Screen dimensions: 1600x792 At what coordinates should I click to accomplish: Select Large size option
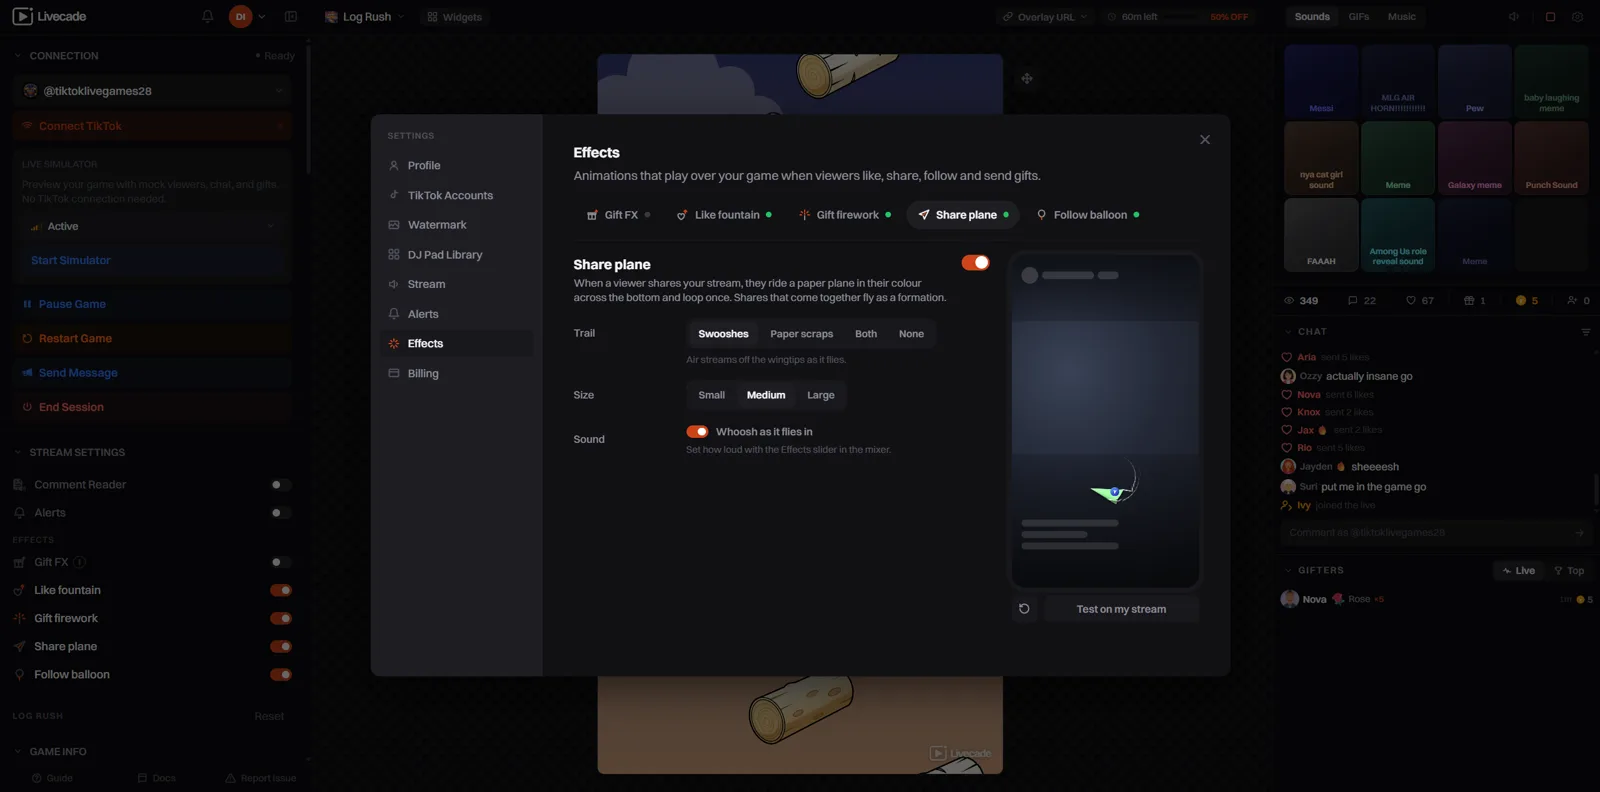pyautogui.click(x=821, y=395)
